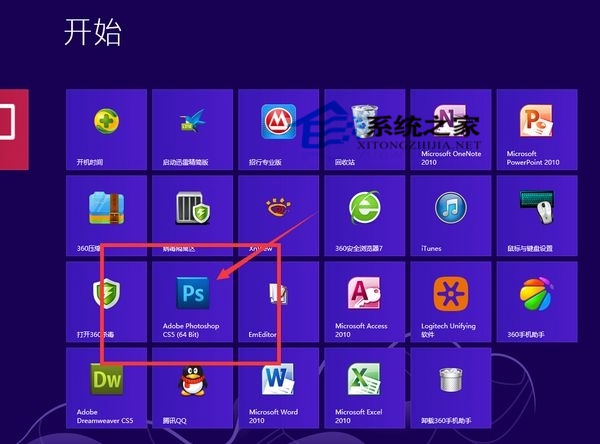Launch 启动迅雷精简版 tile
The height and width of the screenshot is (444, 600).
192,128
